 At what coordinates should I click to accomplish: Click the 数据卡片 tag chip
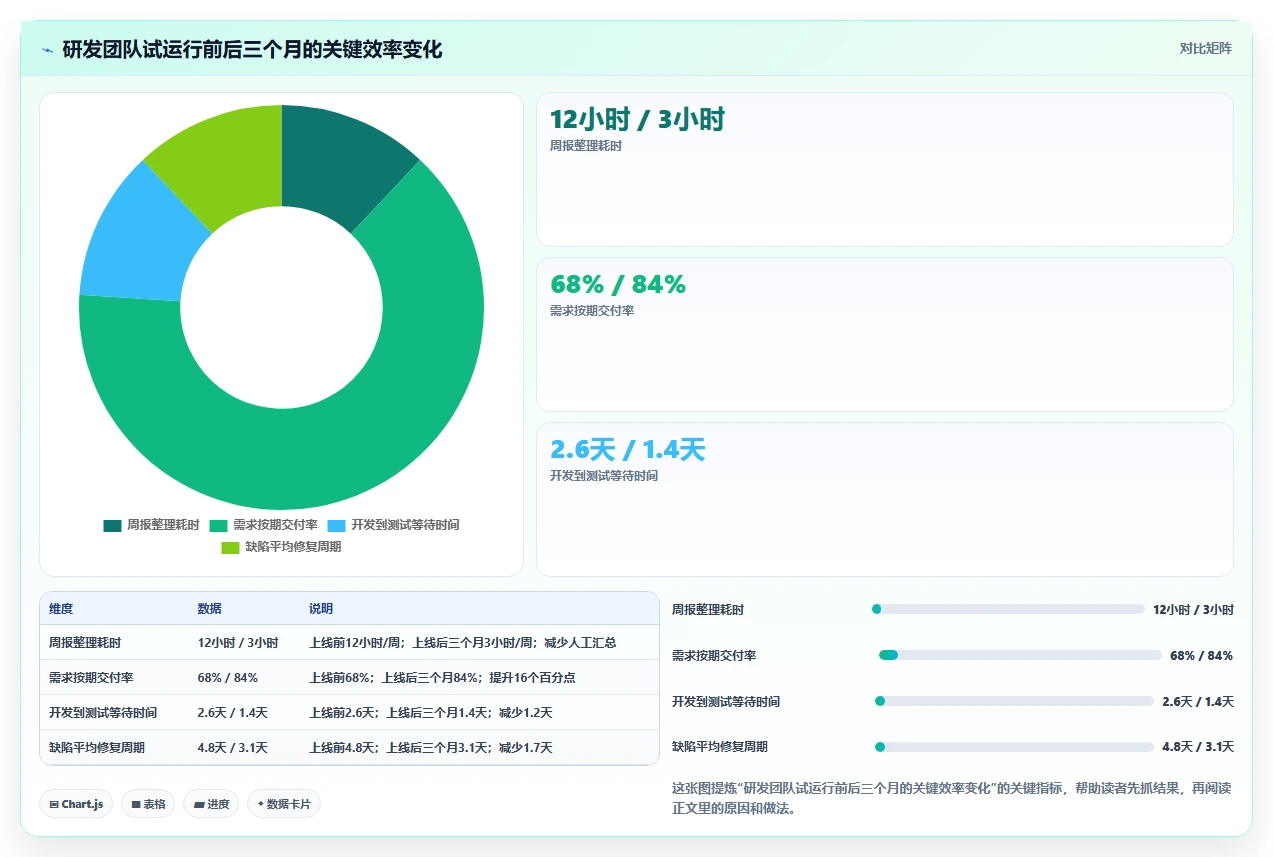click(284, 804)
